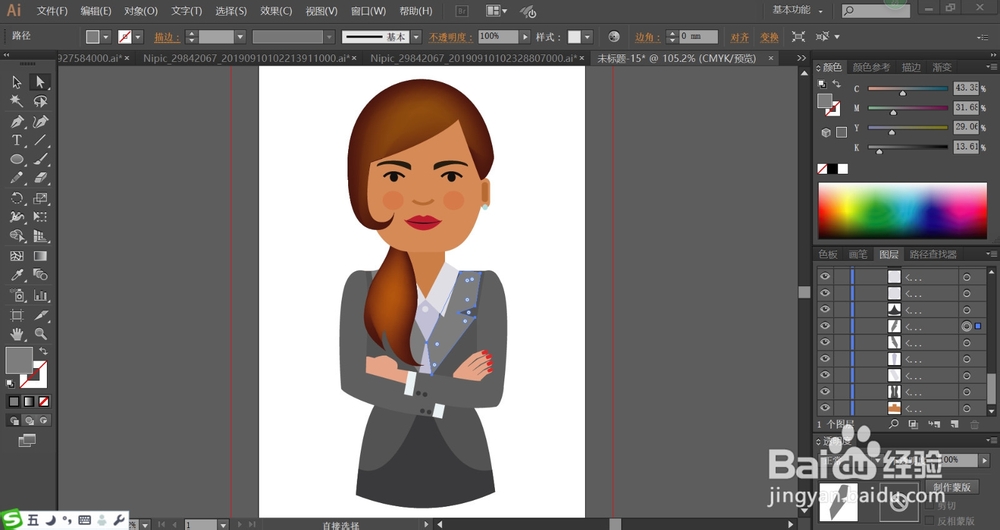This screenshot has height=530, width=1000.
Task: Select the Scale tool
Action: [x=40, y=198]
